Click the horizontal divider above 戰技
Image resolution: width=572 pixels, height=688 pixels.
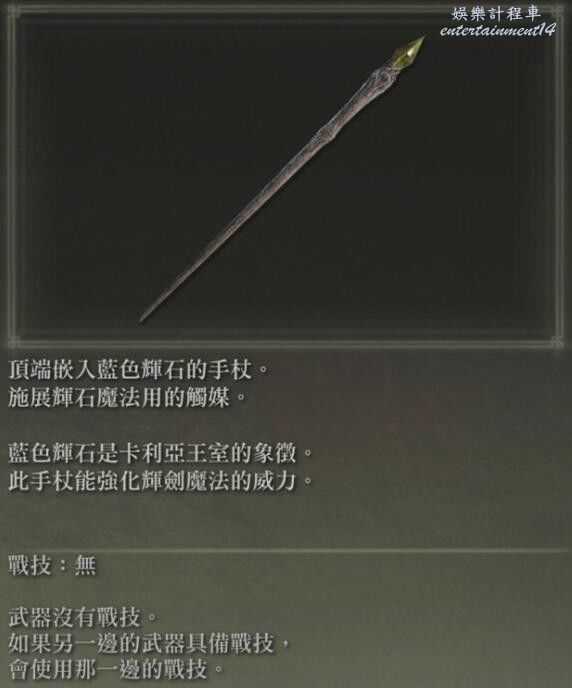coord(286,550)
